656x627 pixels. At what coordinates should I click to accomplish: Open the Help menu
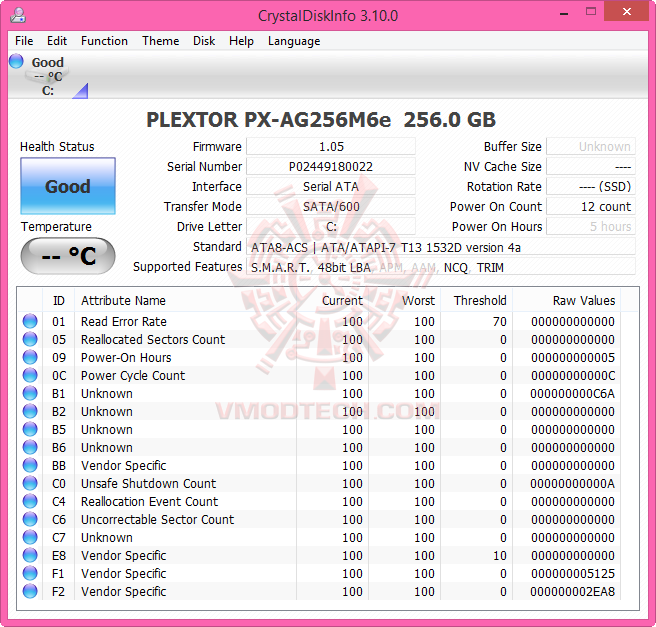click(241, 41)
